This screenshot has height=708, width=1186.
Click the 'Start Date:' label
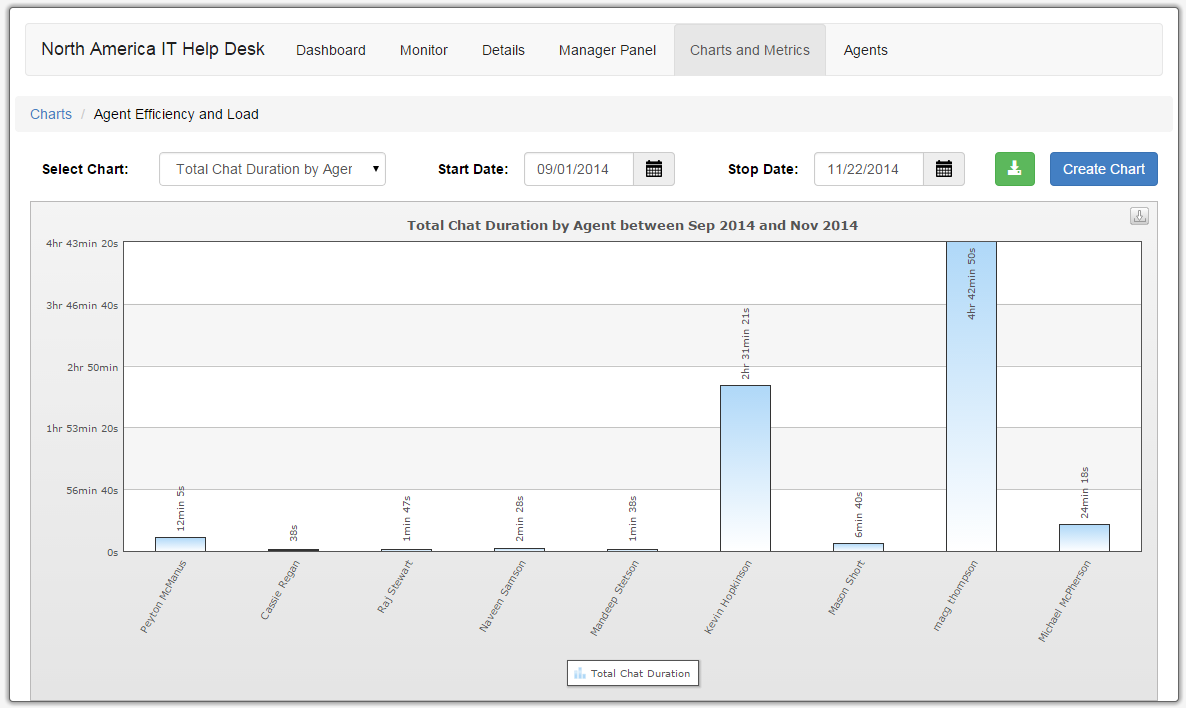point(473,169)
